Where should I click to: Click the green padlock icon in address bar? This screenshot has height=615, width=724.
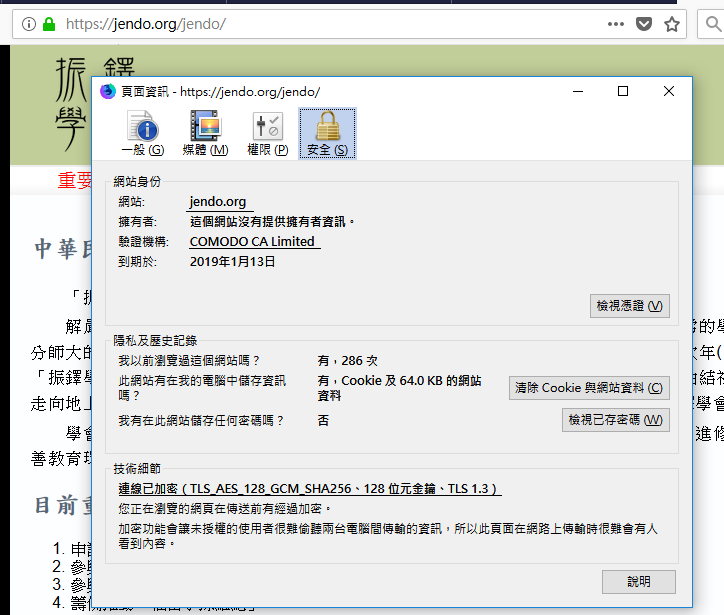pyautogui.click(x=48, y=23)
